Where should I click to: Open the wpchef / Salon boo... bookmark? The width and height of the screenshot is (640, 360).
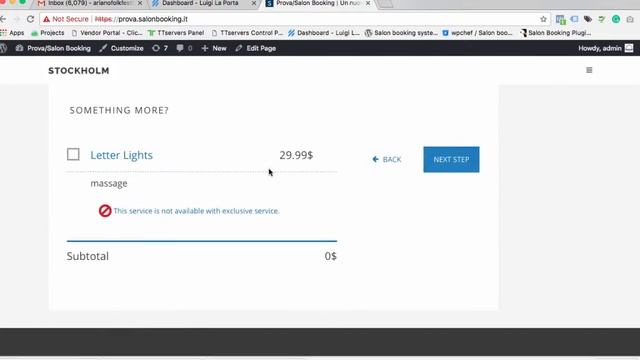(478, 33)
